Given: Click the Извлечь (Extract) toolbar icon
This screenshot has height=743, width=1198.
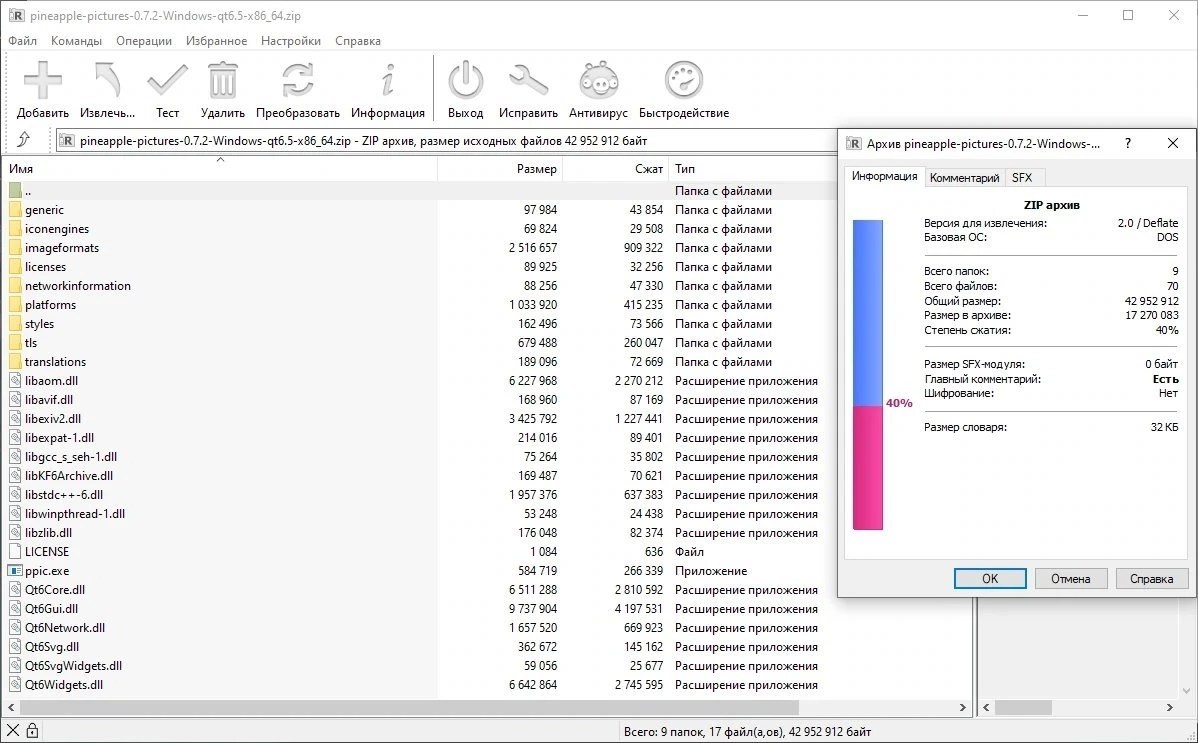Looking at the screenshot, I should tap(108, 80).
